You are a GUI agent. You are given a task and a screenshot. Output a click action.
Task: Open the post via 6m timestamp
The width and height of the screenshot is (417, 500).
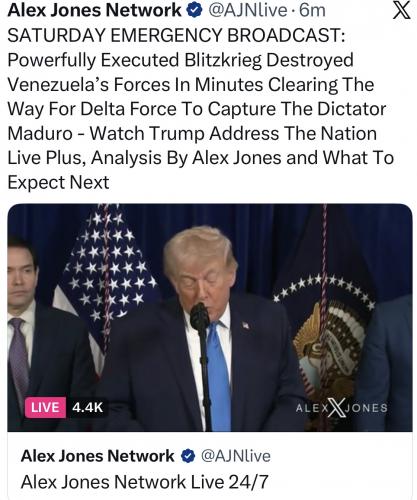coord(312,10)
